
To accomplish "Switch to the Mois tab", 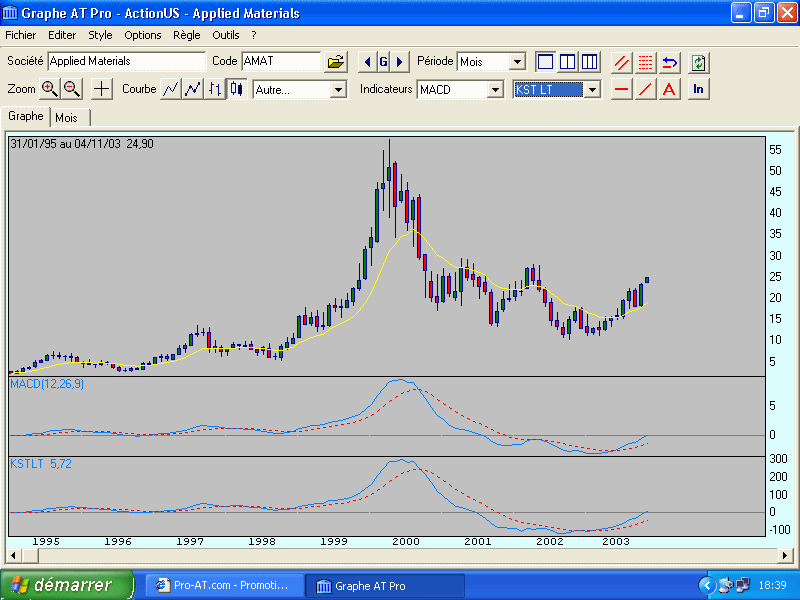I will (x=66, y=118).
